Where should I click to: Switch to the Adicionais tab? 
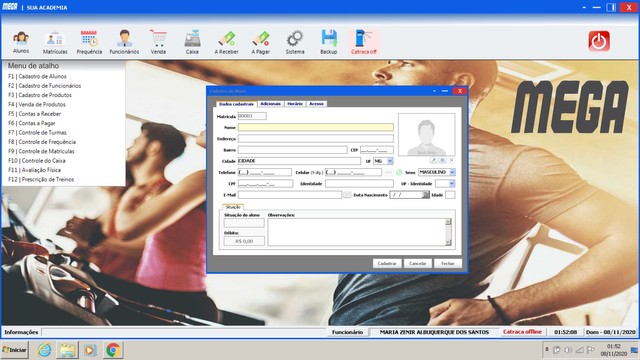(x=271, y=104)
